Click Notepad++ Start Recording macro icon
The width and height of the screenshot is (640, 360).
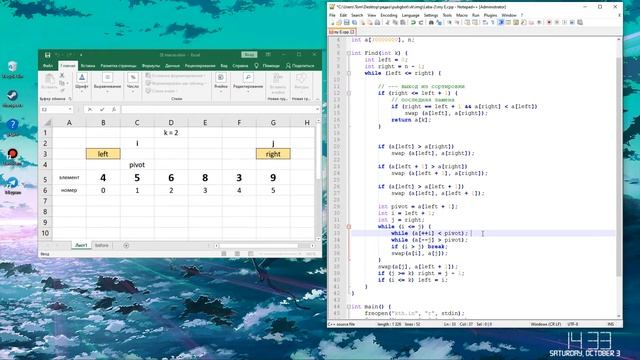pyautogui.click(x=549, y=22)
